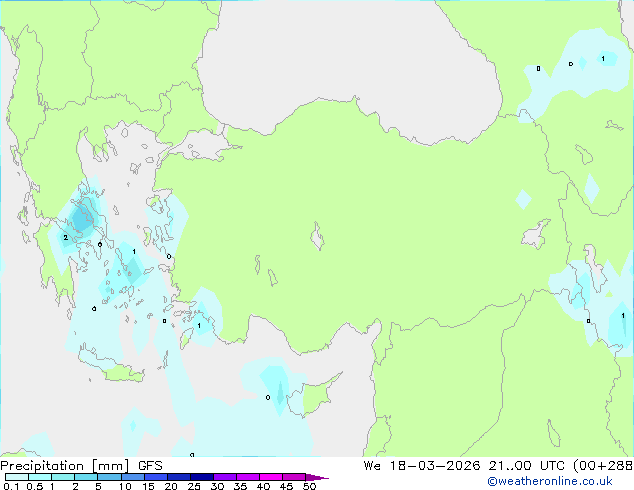Viewport: 634px width, 490px height.
Task: Click the arrow tip above 50 on legend
Action: tap(317, 477)
